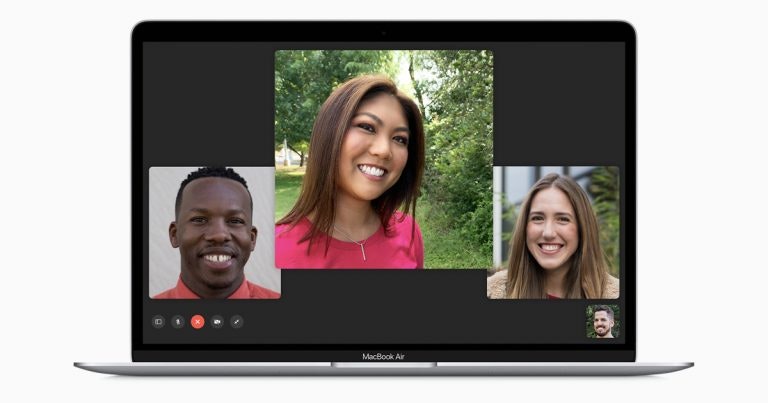Show the sidebar using the panel icon

click(158, 322)
